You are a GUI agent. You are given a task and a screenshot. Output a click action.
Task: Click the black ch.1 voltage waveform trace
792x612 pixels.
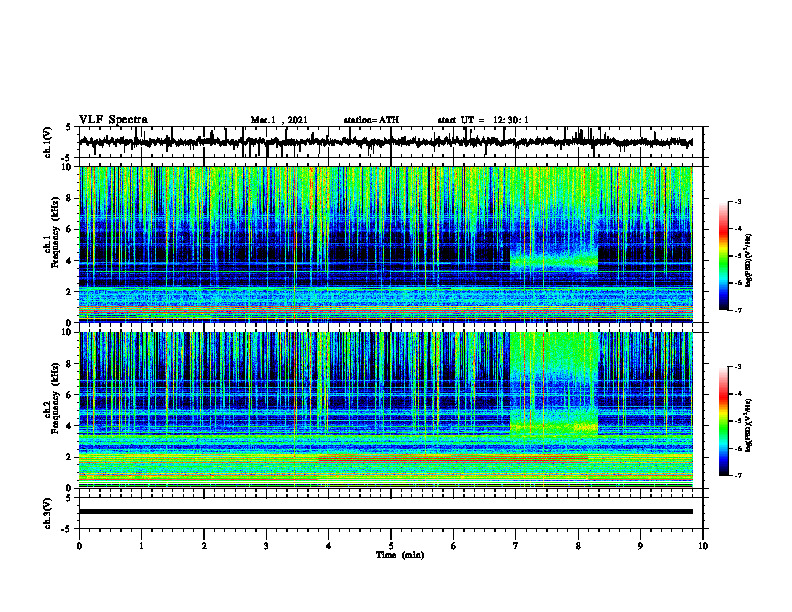(386, 142)
